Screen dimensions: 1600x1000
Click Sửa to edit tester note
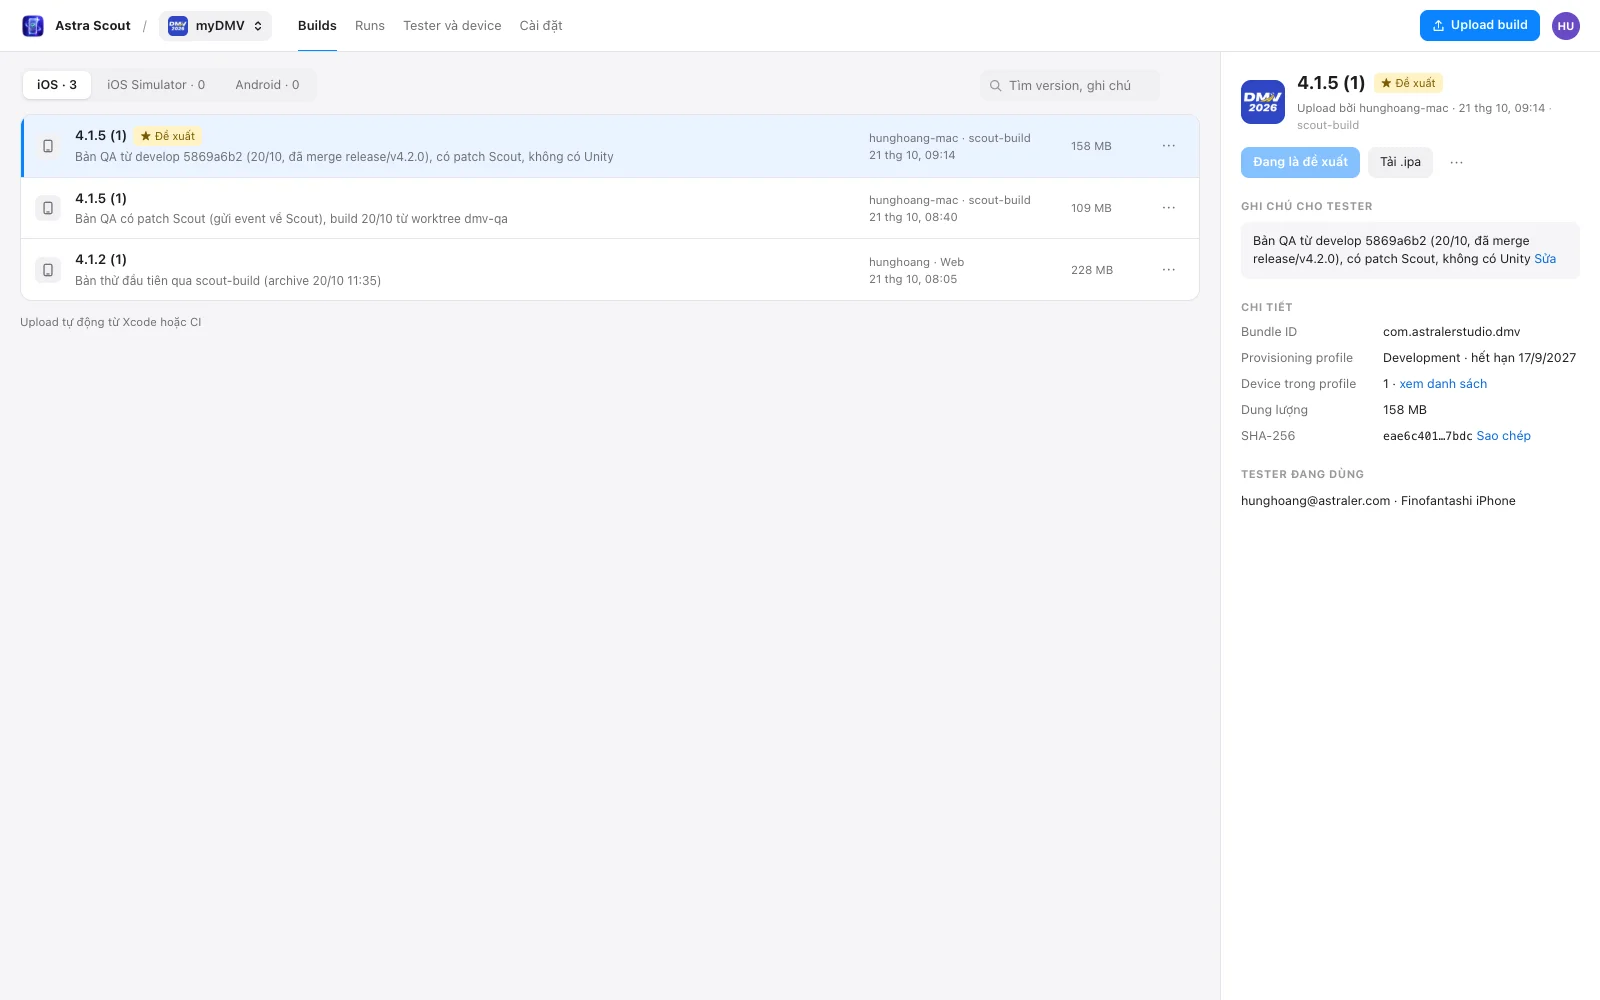pyautogui.click(x=1545, y=259)
